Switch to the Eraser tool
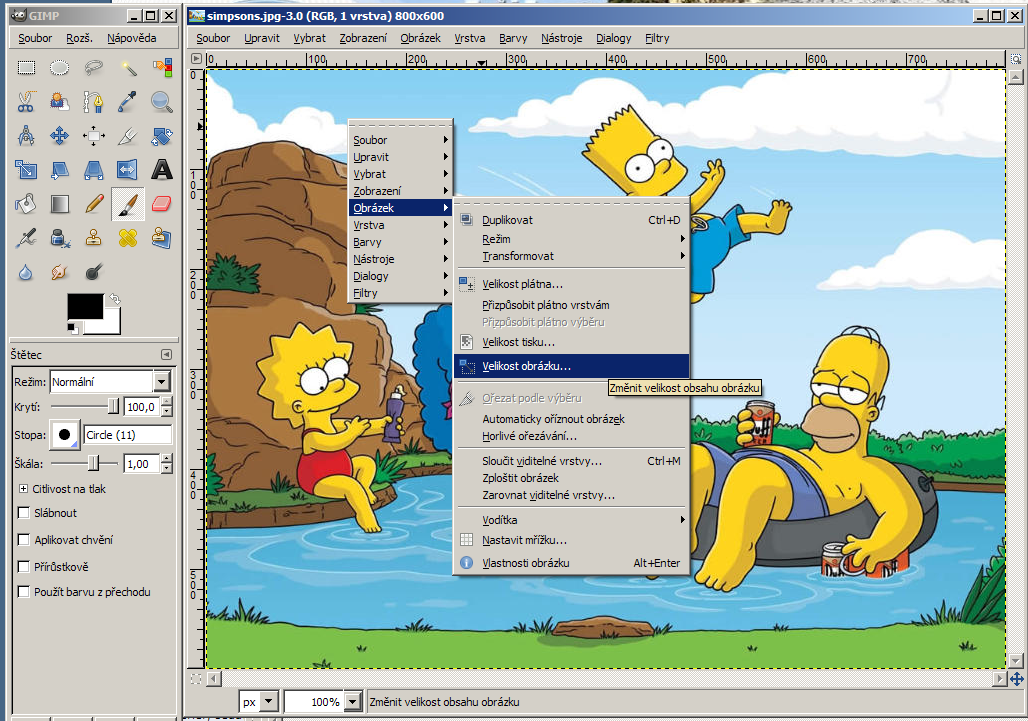The width and height of the screenshot is (1028, 721). [x=161, y=204]
